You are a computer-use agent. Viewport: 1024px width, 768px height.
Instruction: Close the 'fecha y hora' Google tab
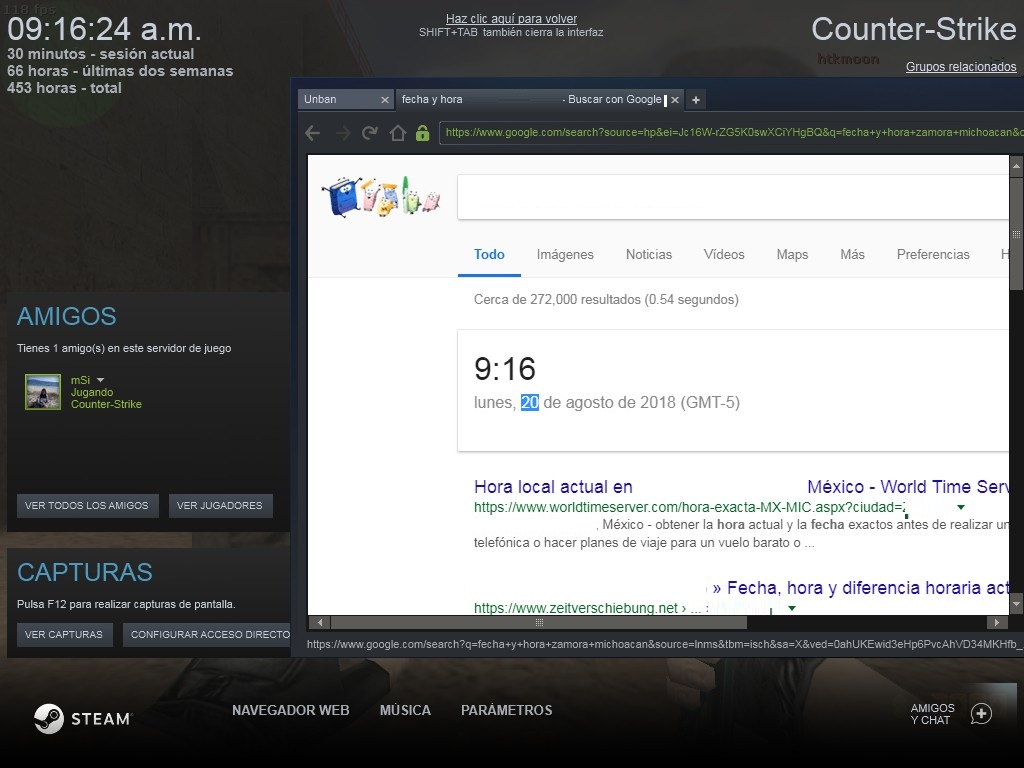pos(675,100)
